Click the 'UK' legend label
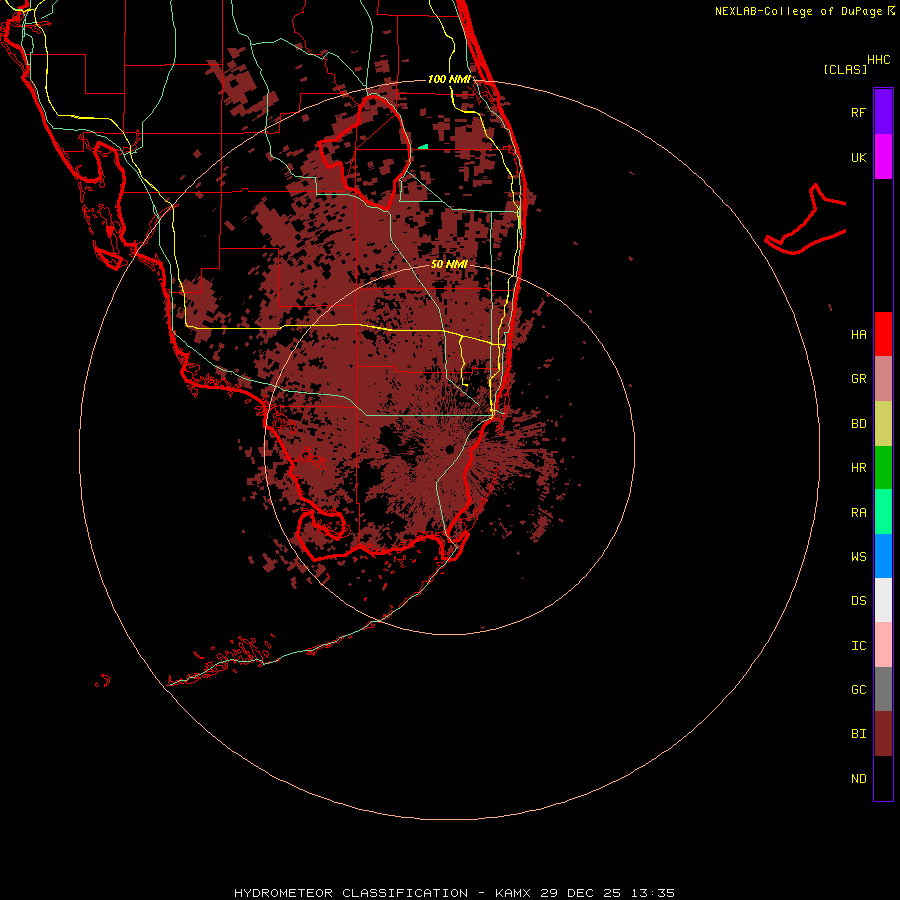This screenshot has height=900, width=900. click(859, 158)
